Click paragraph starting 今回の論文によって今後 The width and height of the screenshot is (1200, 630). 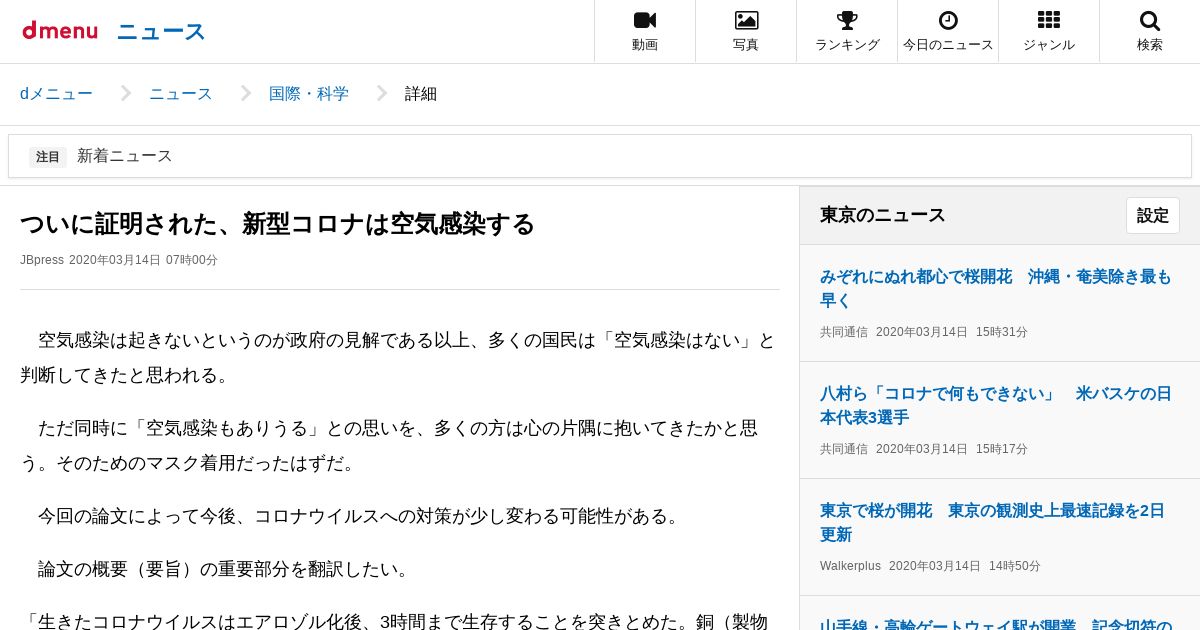362,516
